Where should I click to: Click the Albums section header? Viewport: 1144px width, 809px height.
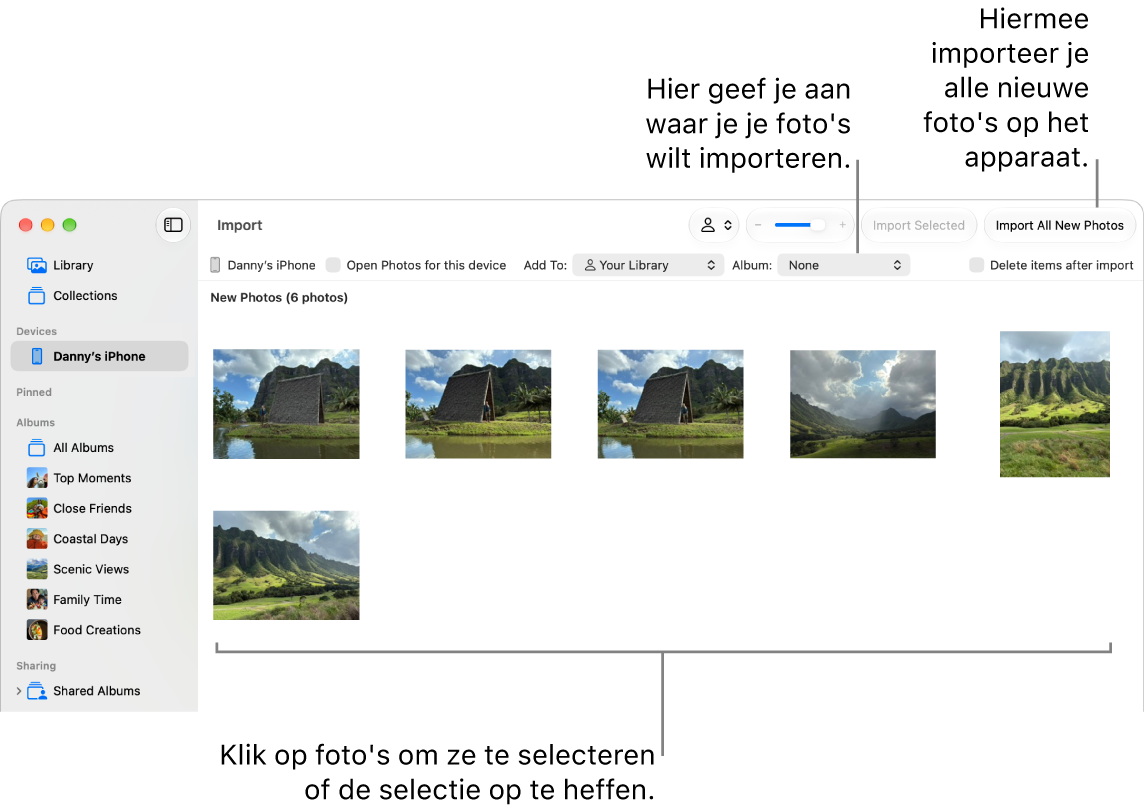click(36, 422)
